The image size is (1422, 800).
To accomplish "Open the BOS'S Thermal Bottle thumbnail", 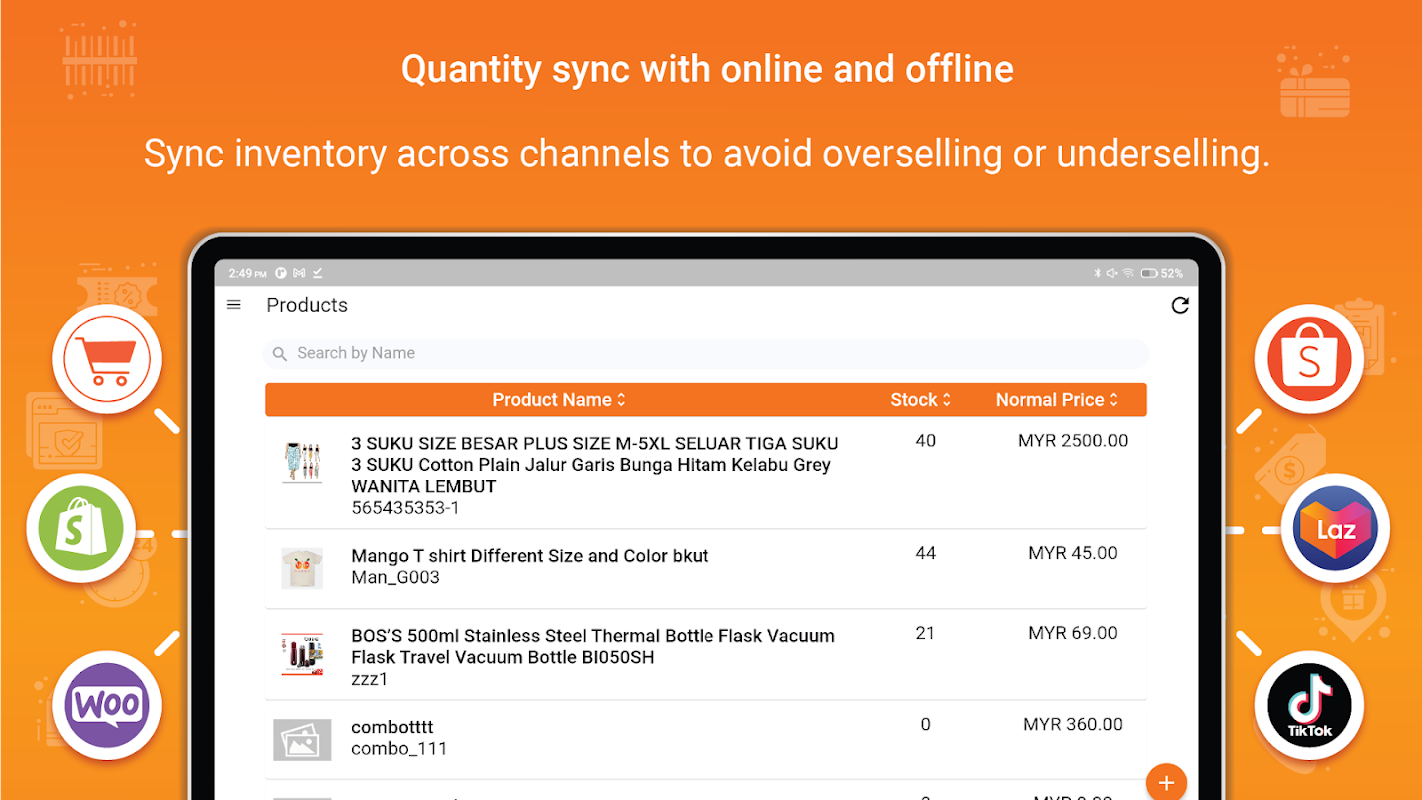I will 302,654.
